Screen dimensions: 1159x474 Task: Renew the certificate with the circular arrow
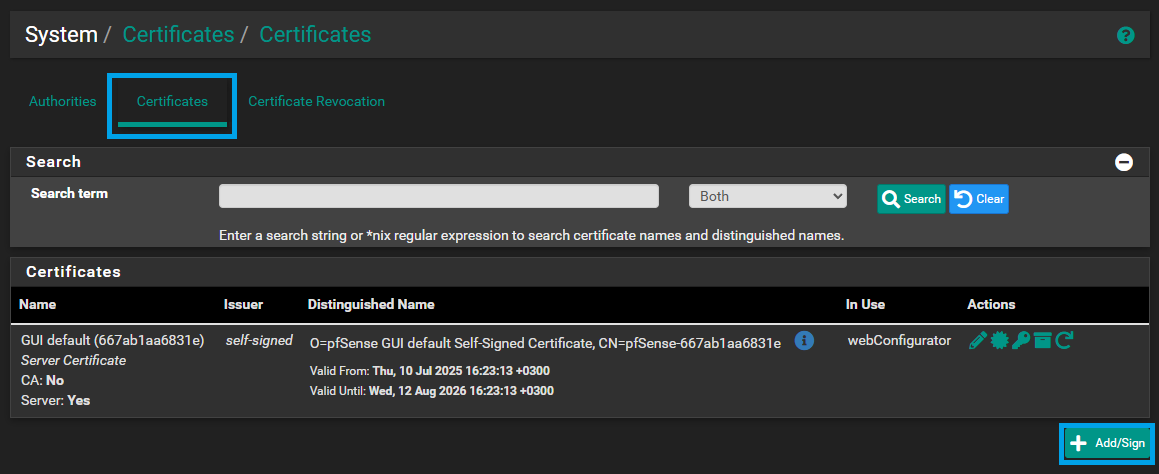coord(1064,341)
